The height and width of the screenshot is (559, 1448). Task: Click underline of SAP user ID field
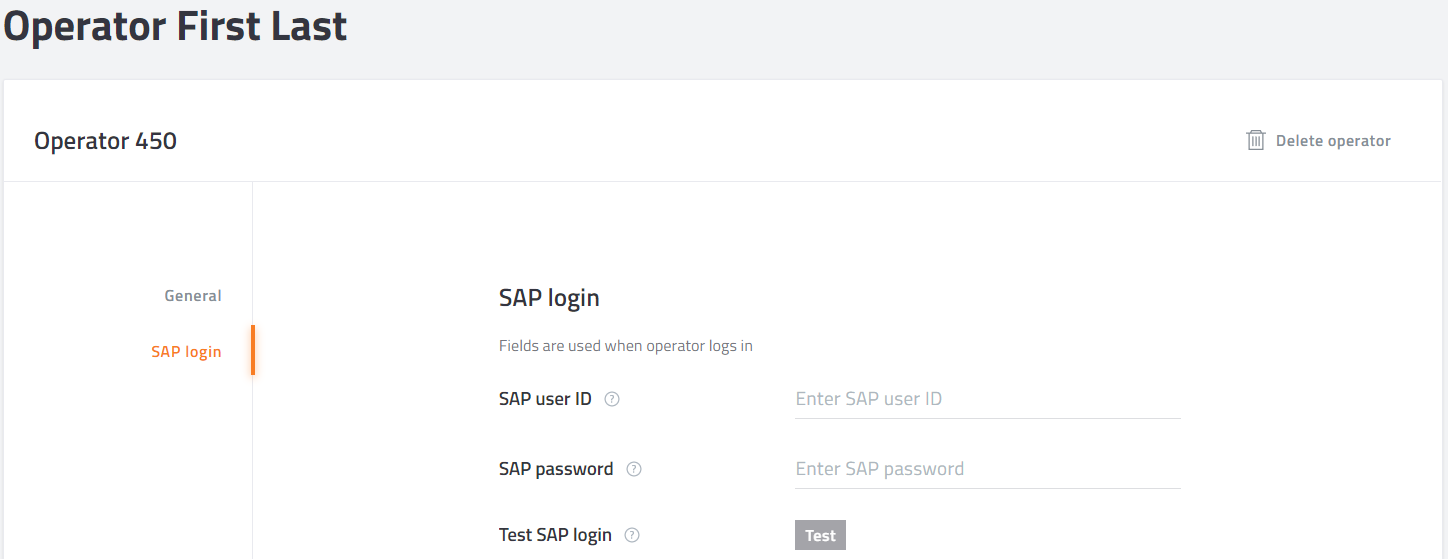tap(988, 418)
